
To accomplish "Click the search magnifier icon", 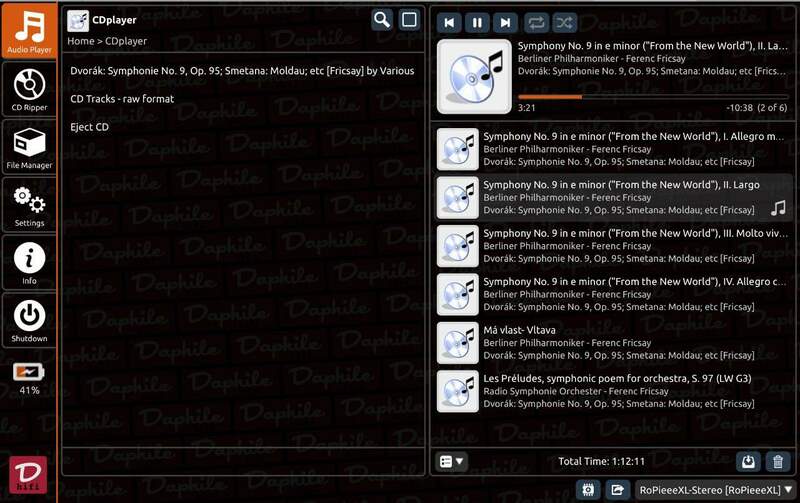I will (382, 20).
